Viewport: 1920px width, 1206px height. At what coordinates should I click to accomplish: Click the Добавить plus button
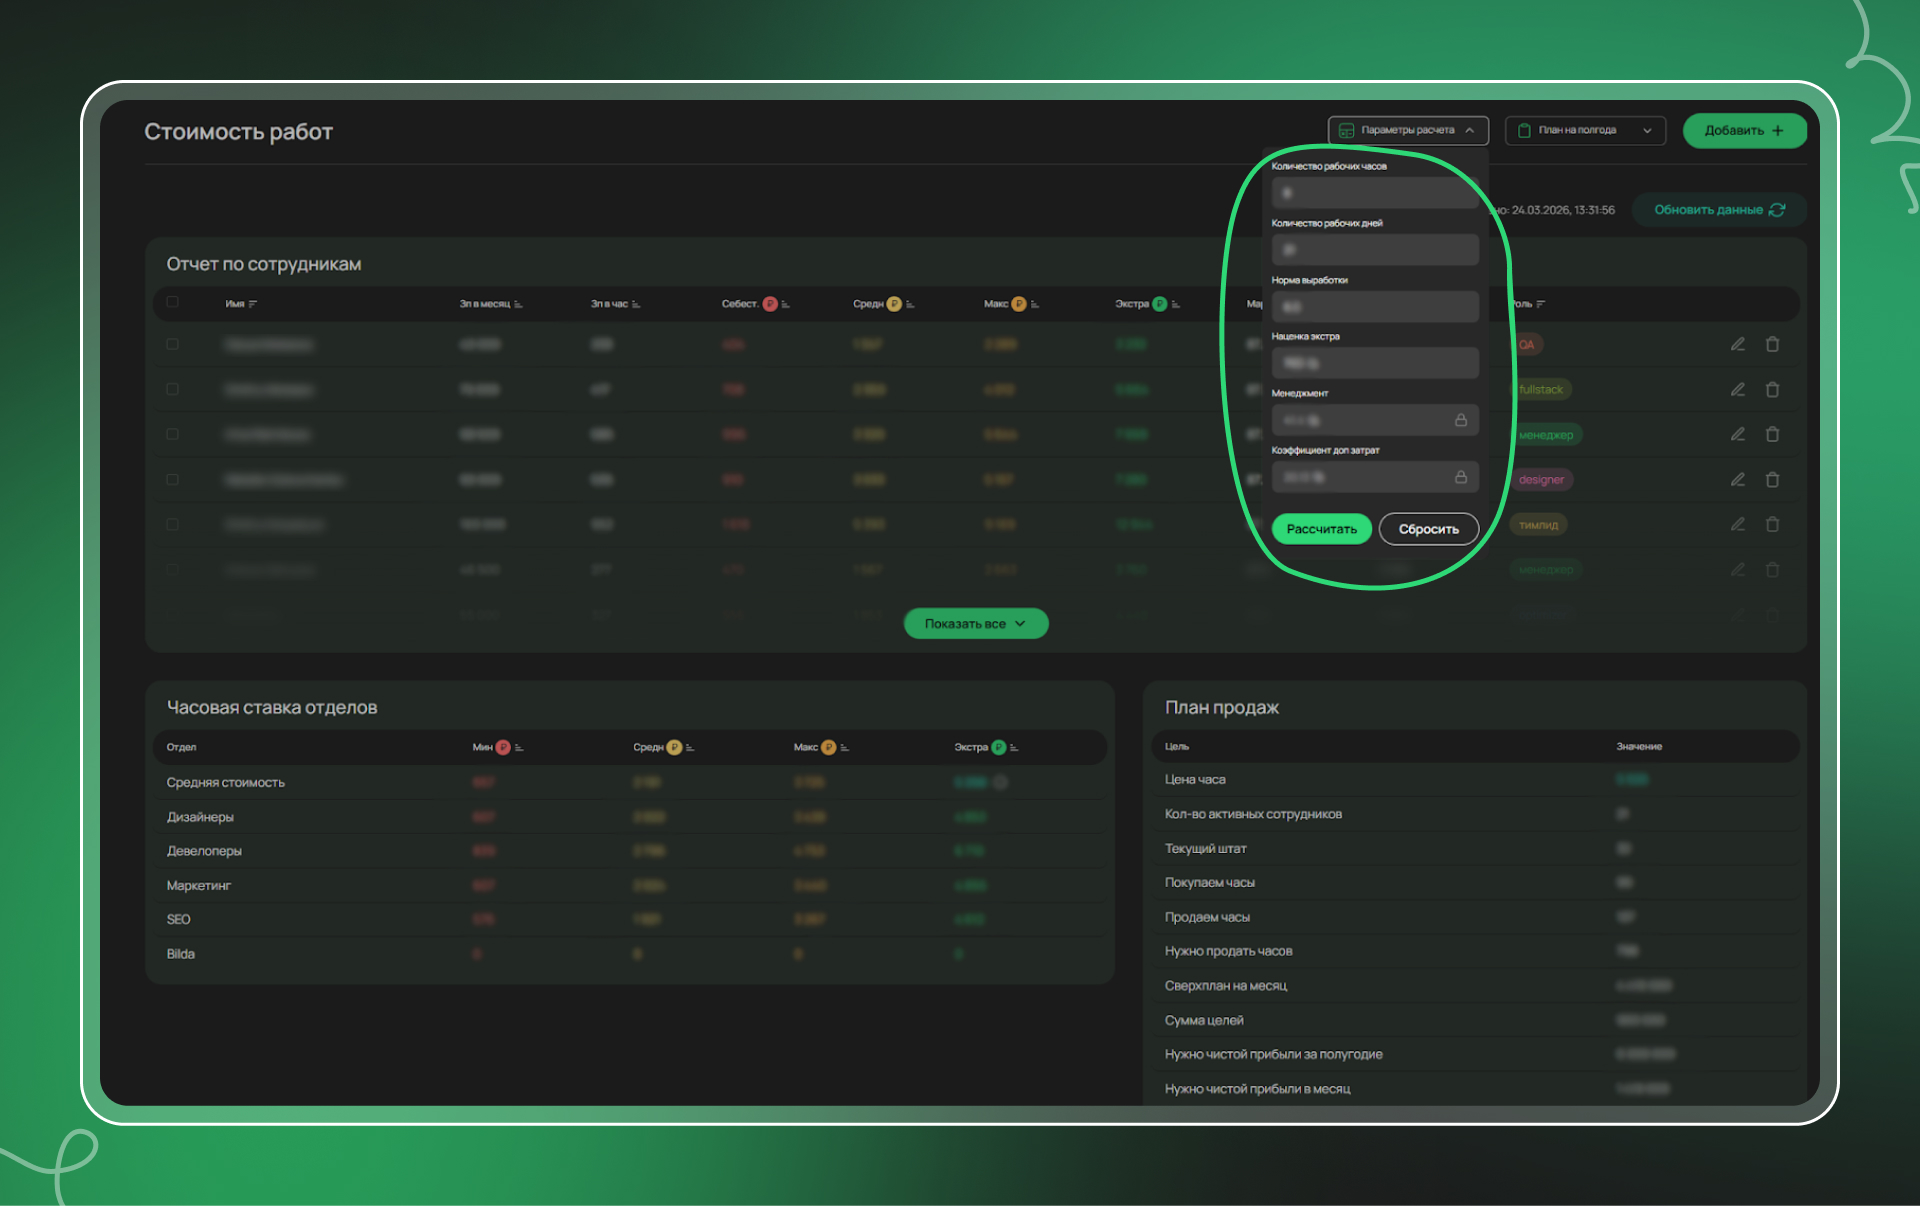1744,130
